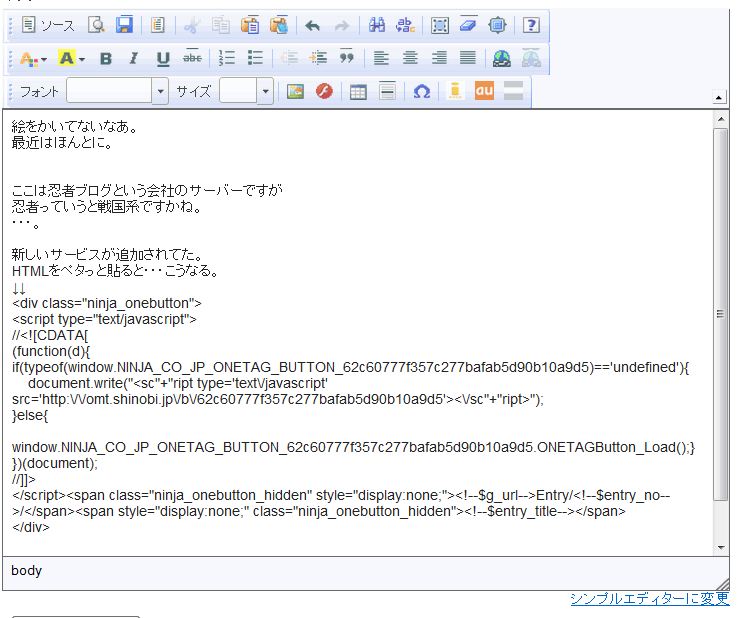Click the line //<![CDATA[
739x618 pixels.
[x=50, y=335]
